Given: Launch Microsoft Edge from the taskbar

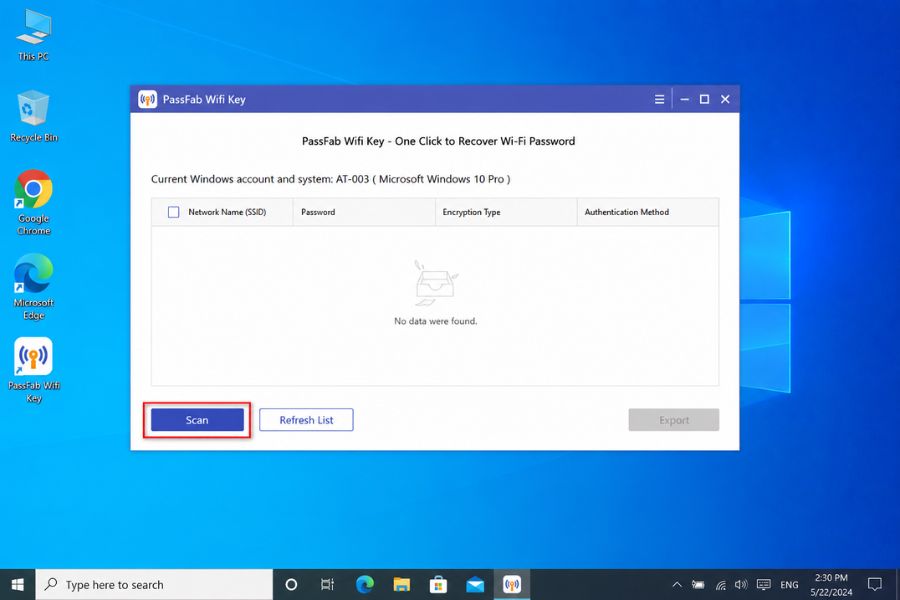Looking at the screenshot, I should [364, 584].
